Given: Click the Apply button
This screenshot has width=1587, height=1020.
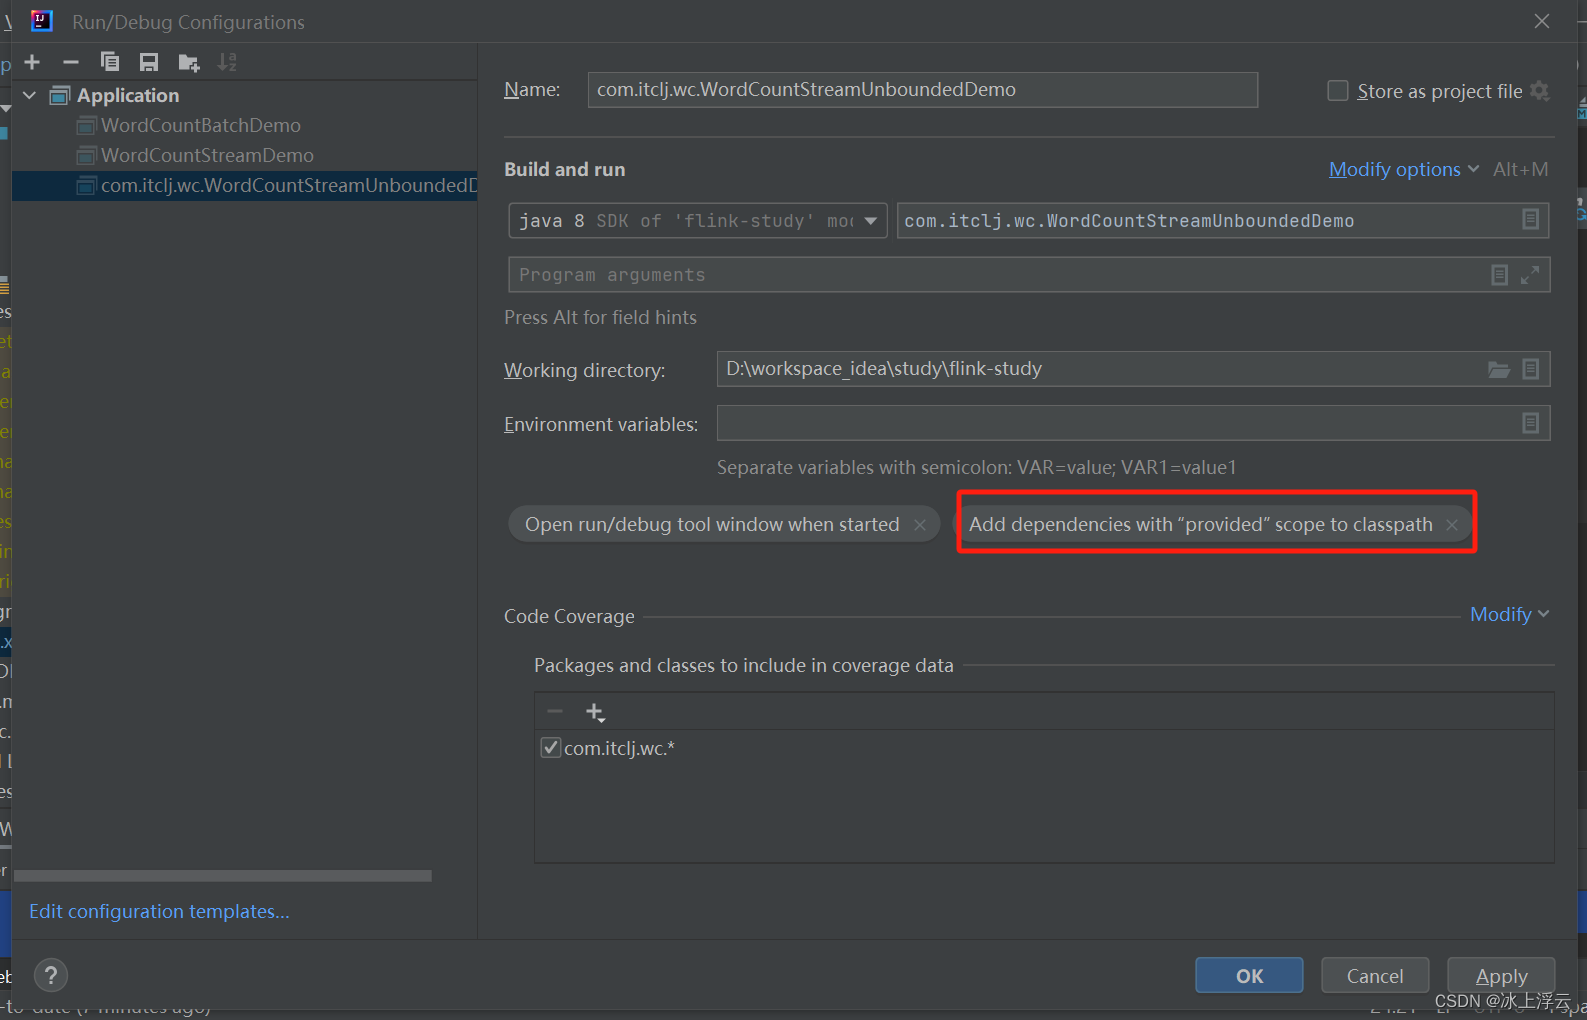Looking at the screenshot, I should 1501,975.
